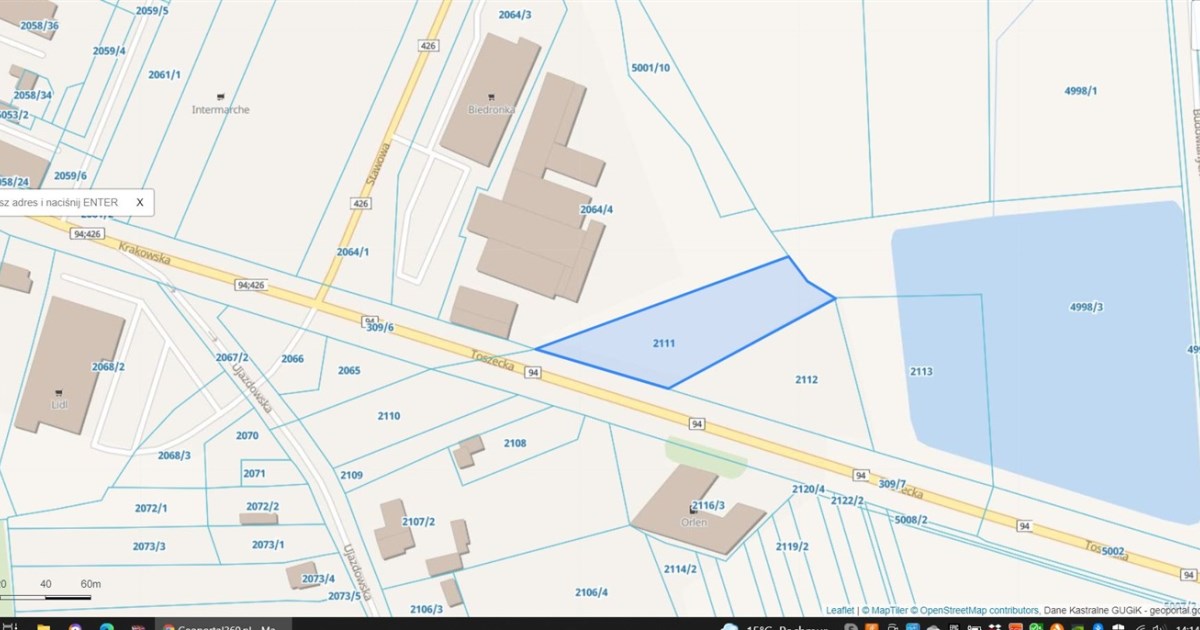Select parcel 4998/1 in upper right
The image size is (1200, 630).
click(x=1081, y=91)
